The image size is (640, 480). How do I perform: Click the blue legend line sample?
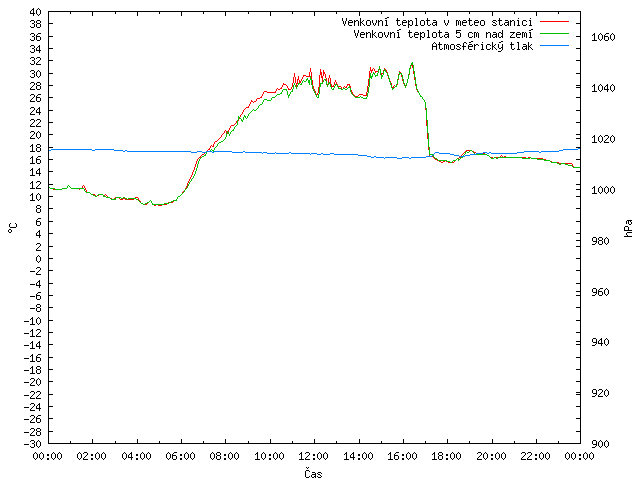[554, 46]
